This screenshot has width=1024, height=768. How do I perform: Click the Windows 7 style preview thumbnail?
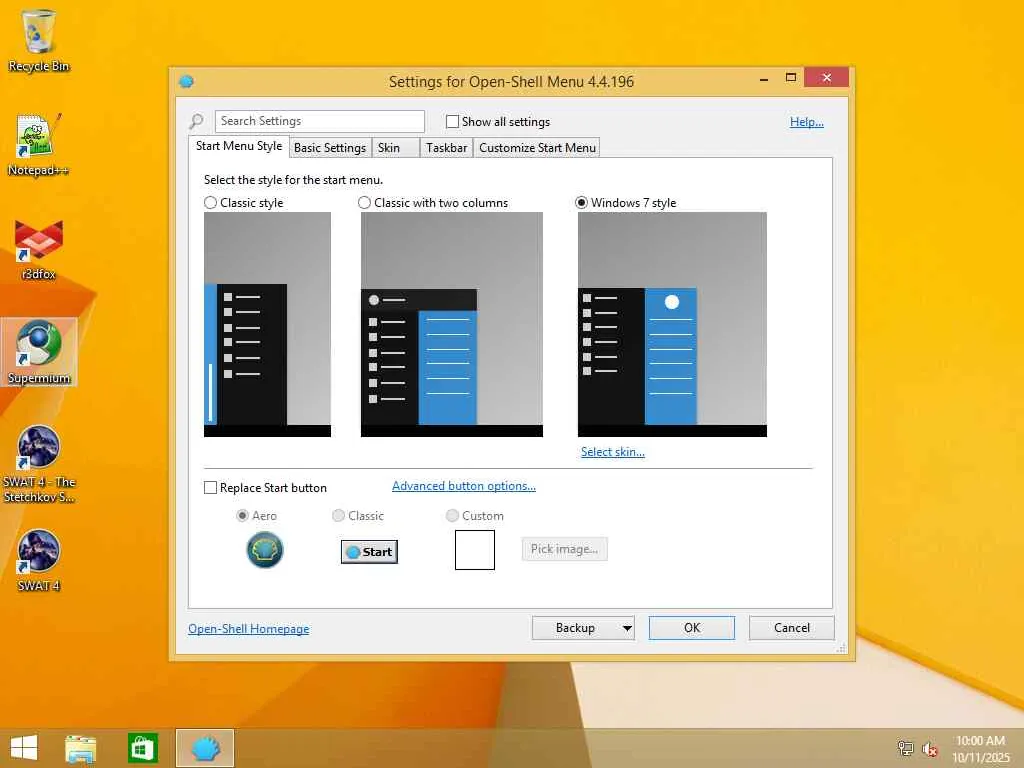pyautogui.click(x=672, y=324)
